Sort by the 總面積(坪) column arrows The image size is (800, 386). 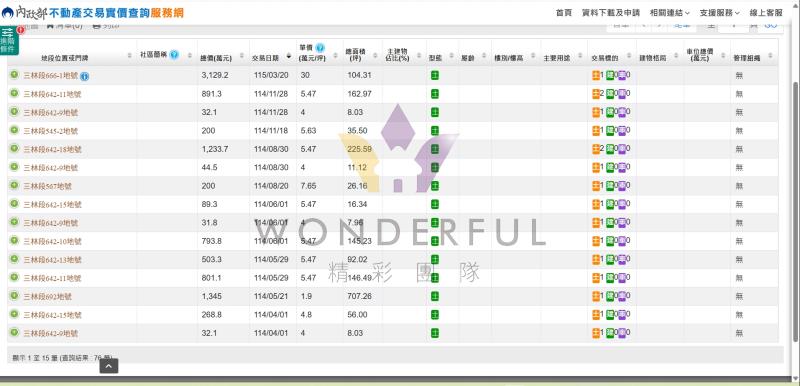[x=375, y=56]
